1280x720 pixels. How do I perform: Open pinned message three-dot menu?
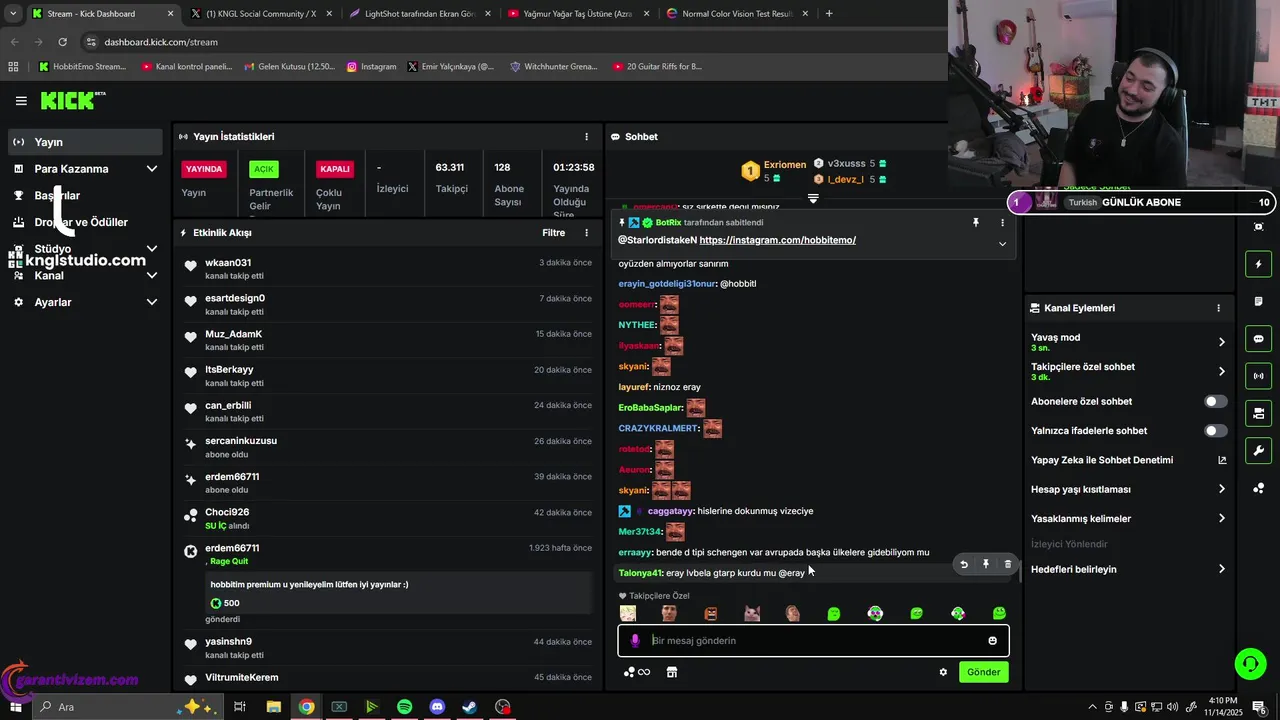point(1002,223)
